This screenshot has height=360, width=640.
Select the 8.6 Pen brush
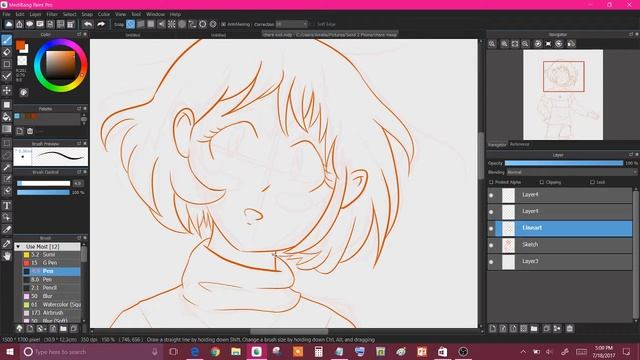pos(51,280)
